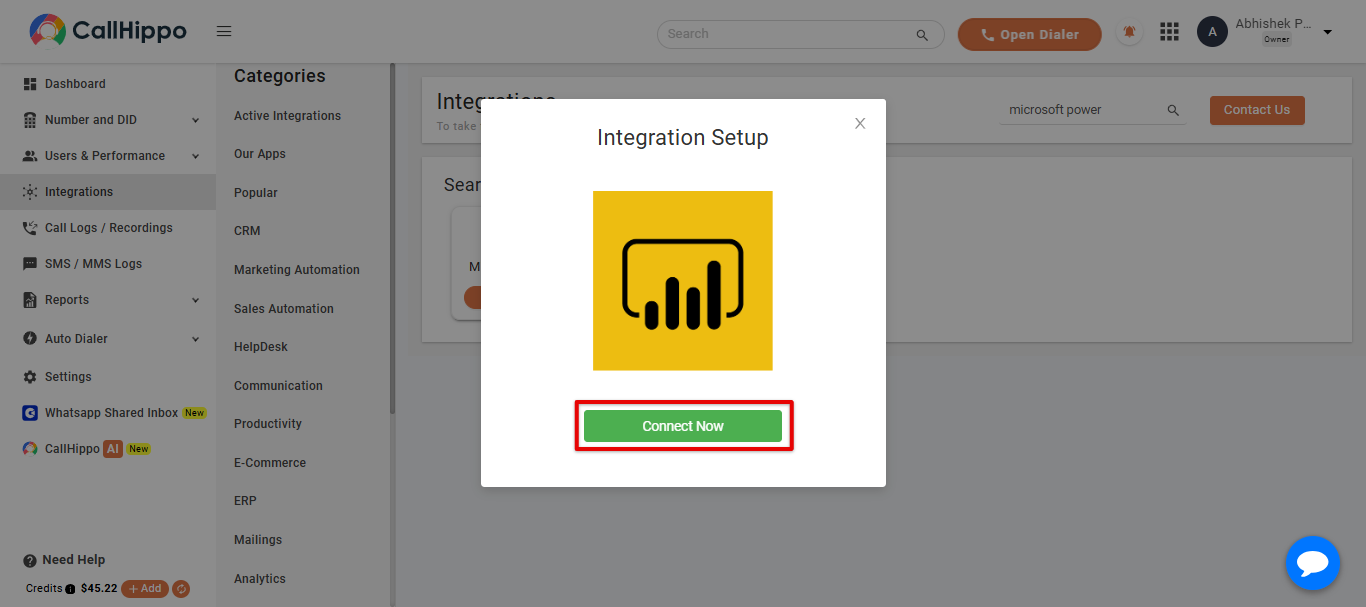Click the green Connect Now button
The height and width of the screenshot is (607, 1366).
683,426
